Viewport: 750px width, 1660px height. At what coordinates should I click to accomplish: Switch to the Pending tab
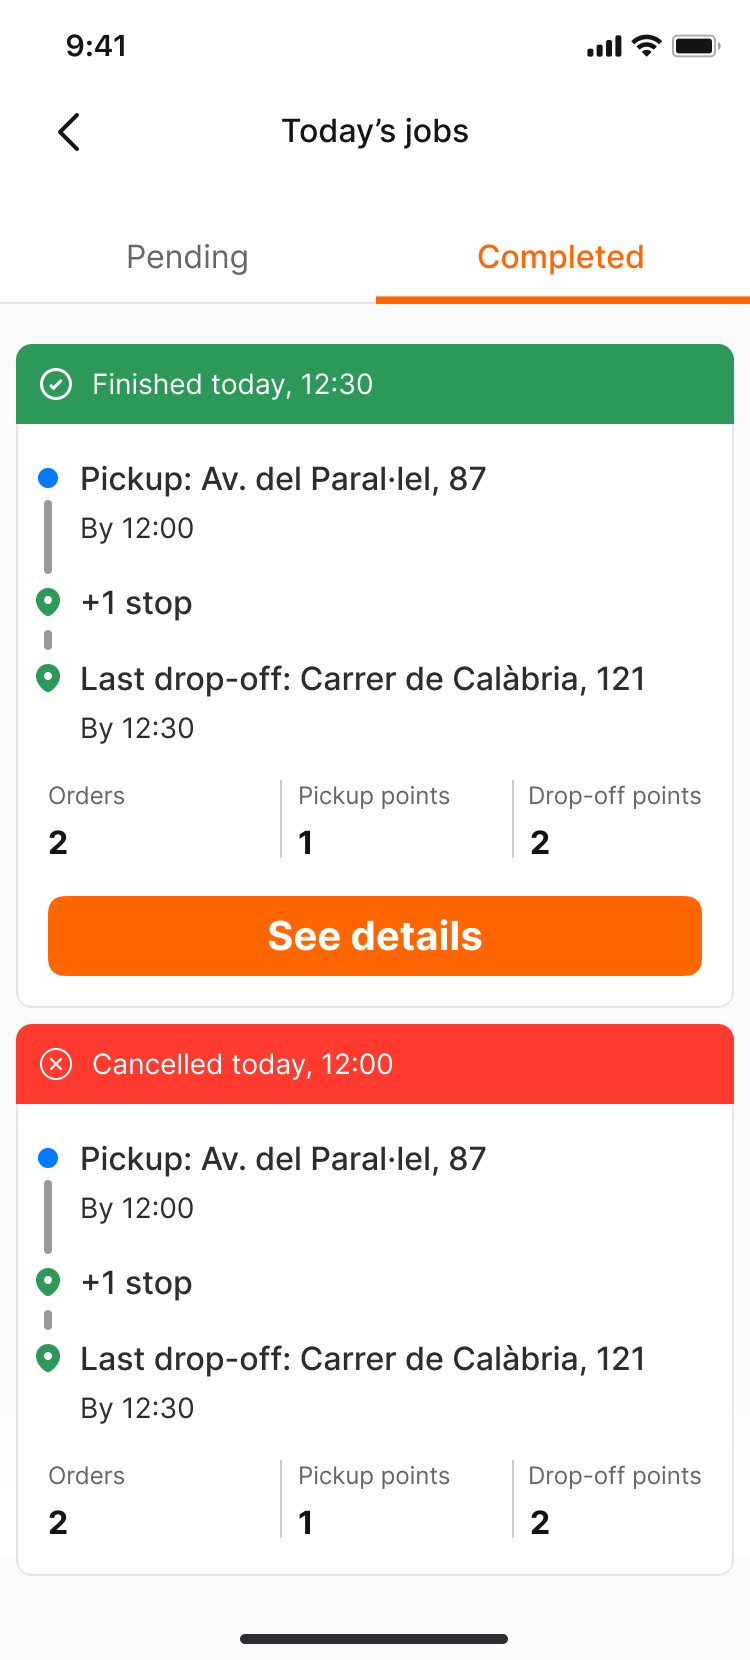(187, 257)
